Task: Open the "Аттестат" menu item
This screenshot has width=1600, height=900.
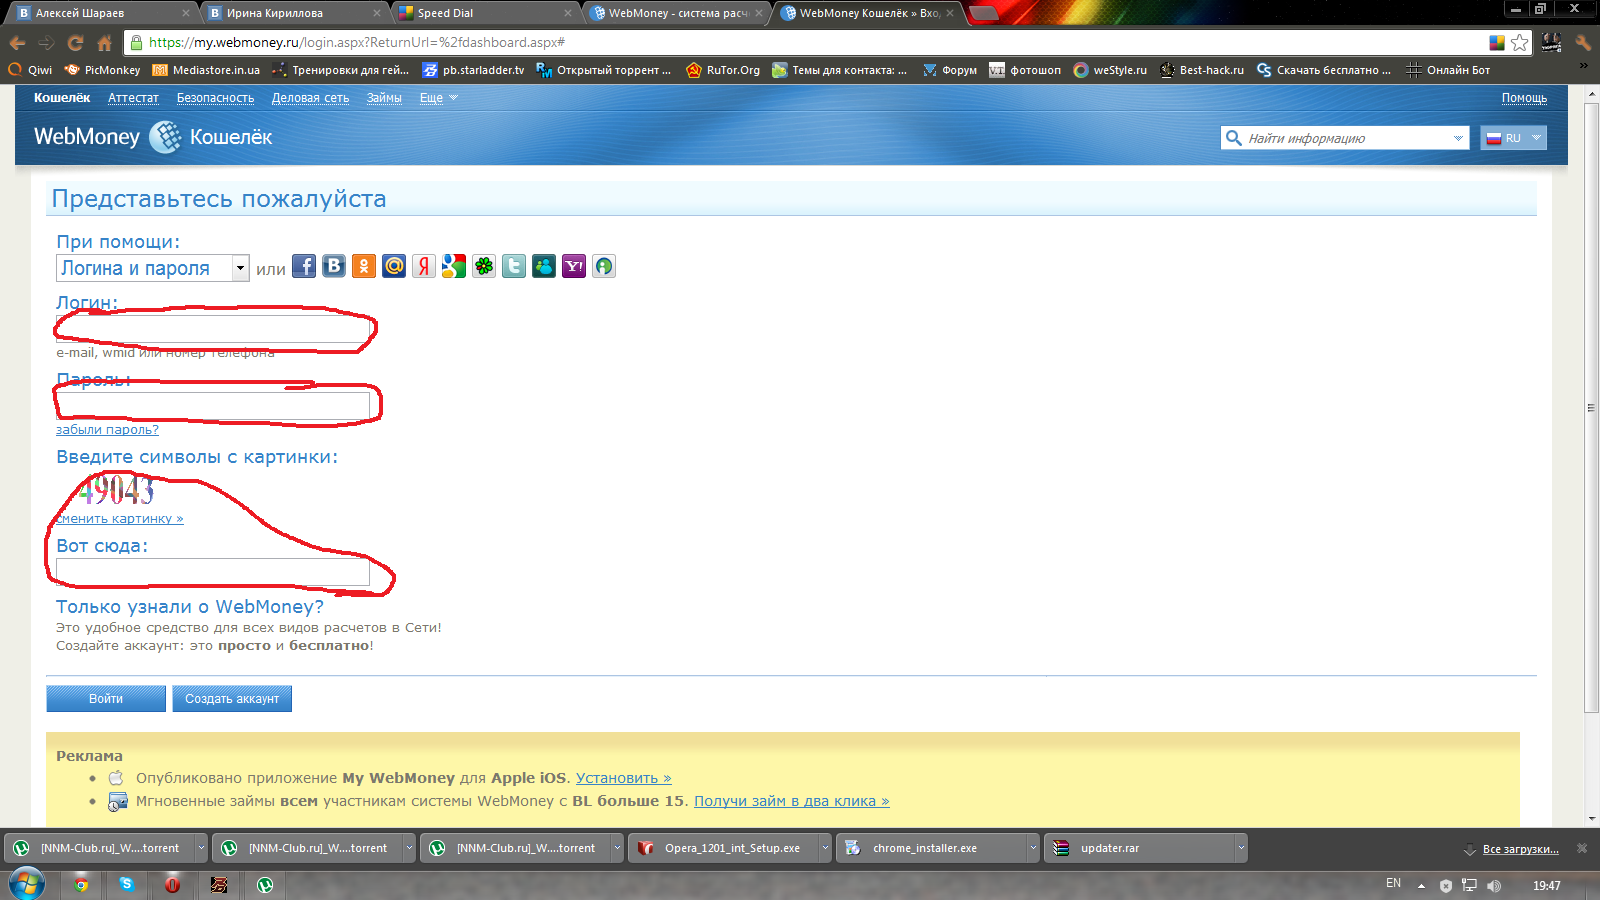Action: pos(133,98)
